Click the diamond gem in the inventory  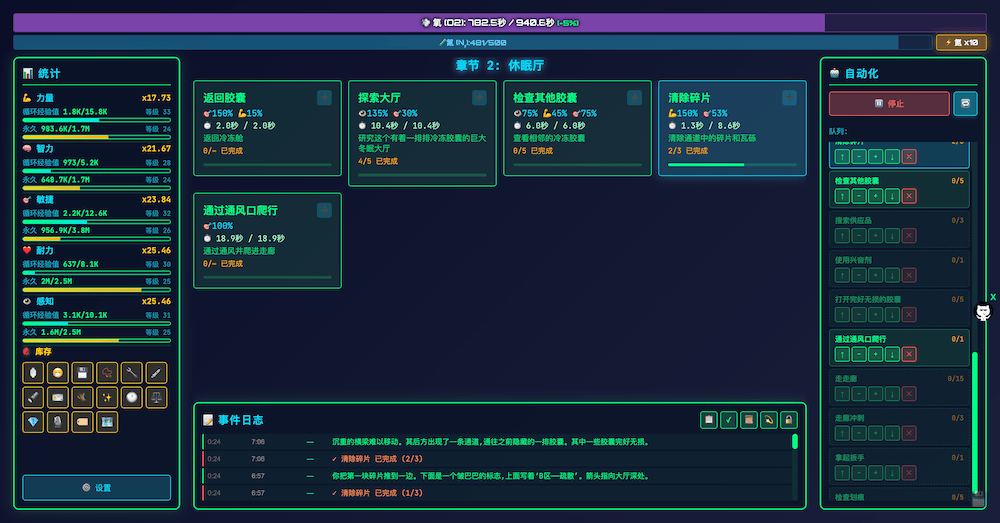pos(33,422)
